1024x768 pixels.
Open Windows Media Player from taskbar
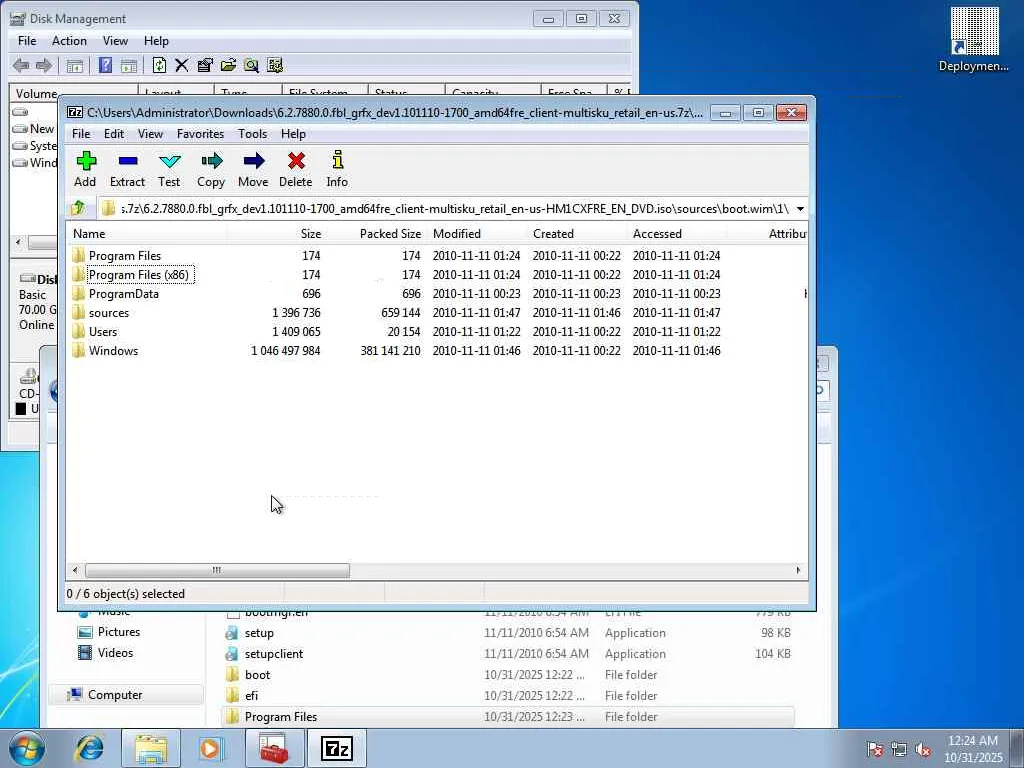210,748
